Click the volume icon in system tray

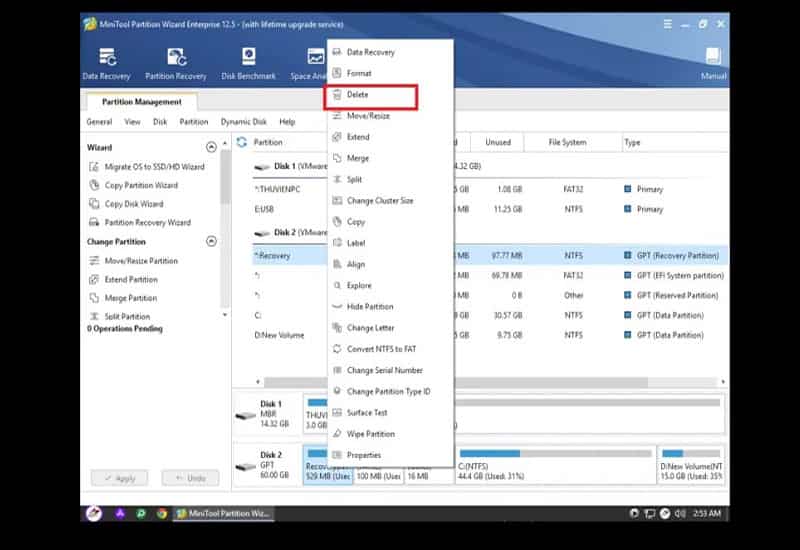click(x=680, y=513)
